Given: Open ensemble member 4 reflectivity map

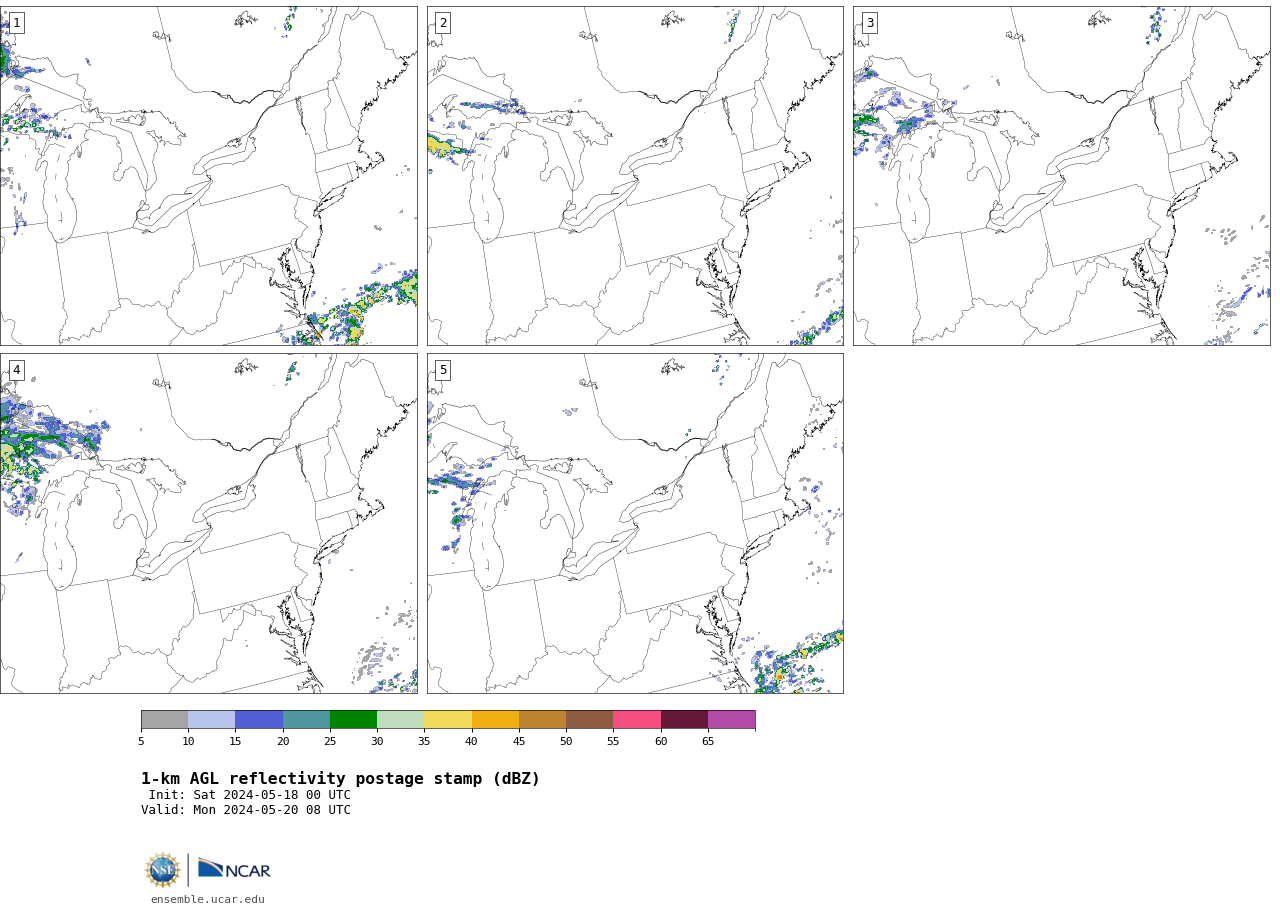Looking at the screenshot, I should point(208,523).
